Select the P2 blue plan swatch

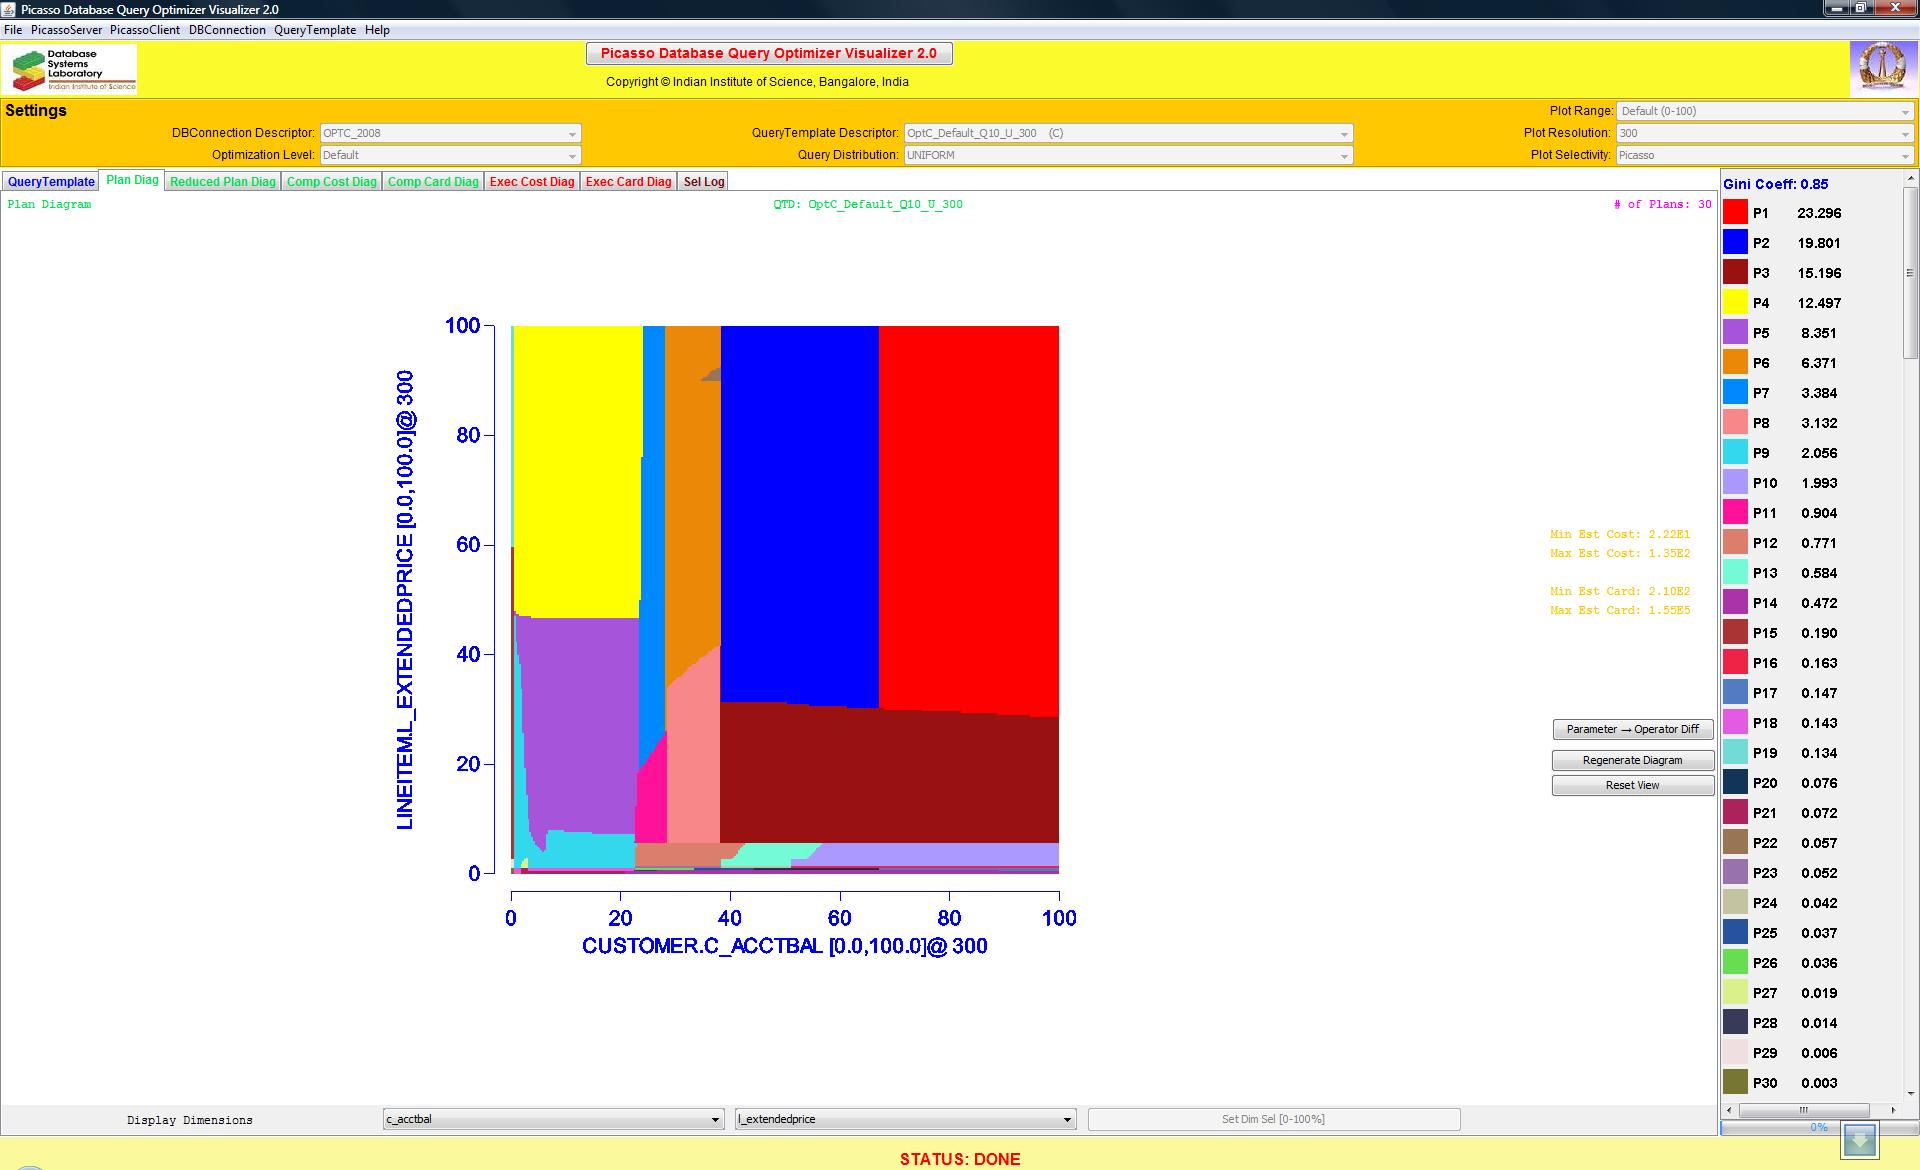point(1735,242)
